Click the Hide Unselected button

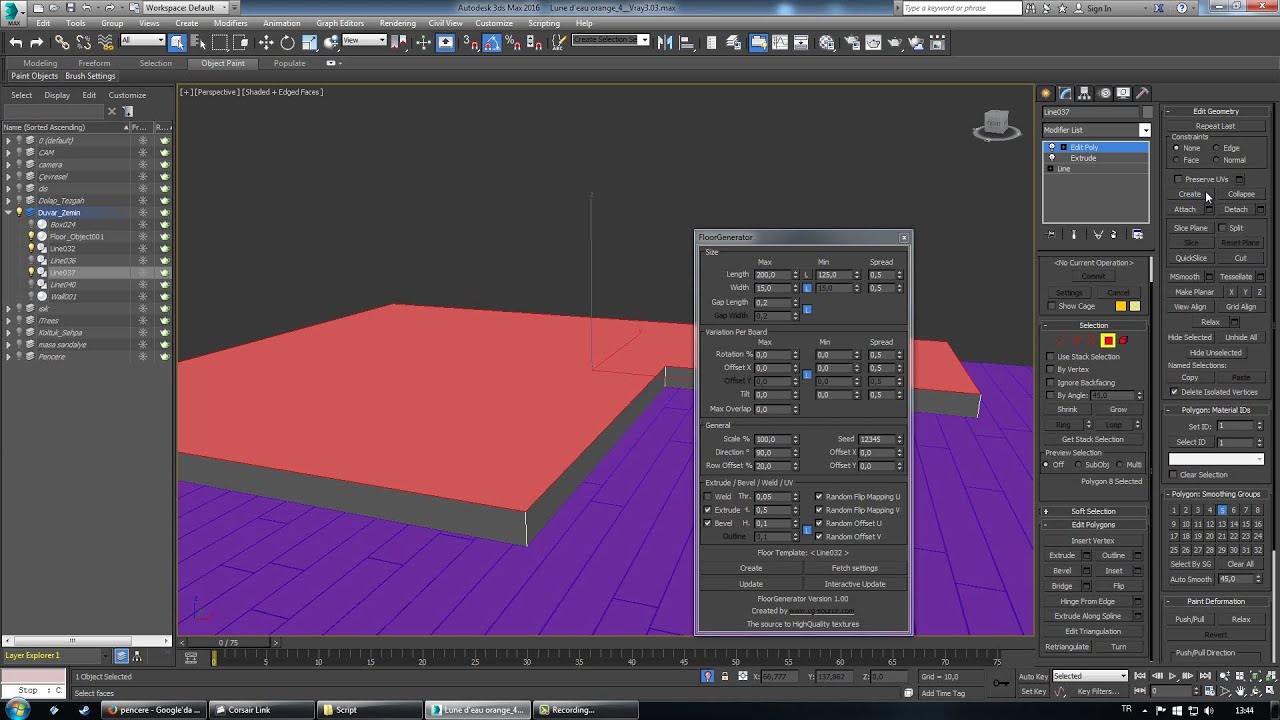pos(1215,353)
